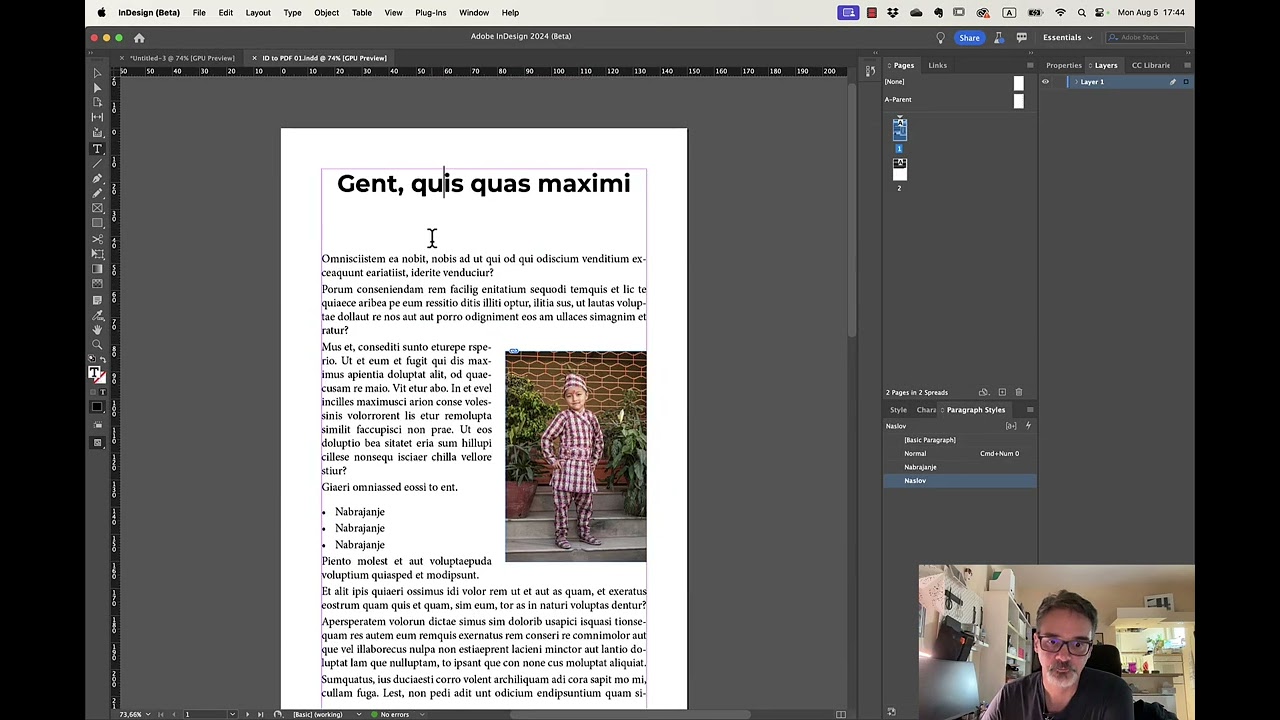The height and width of the screenshot is (720, 1280).
Task: Select the Selection tool in the toolbar
Action: 97,75
